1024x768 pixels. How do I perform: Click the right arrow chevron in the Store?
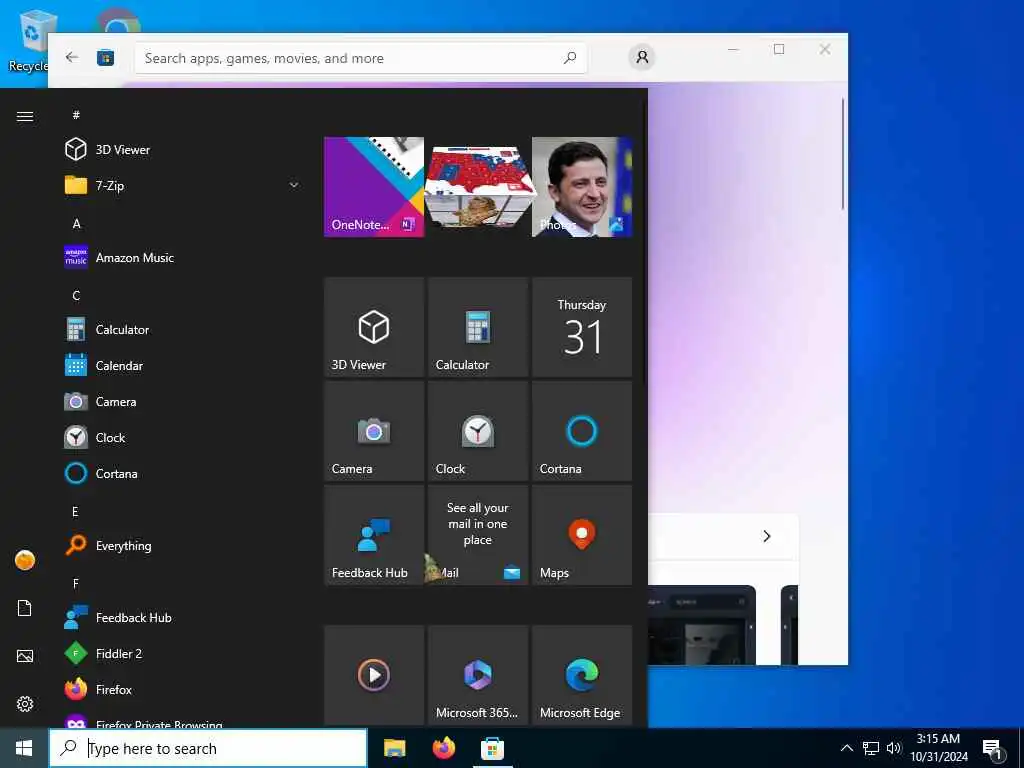[x=767, y=536]
